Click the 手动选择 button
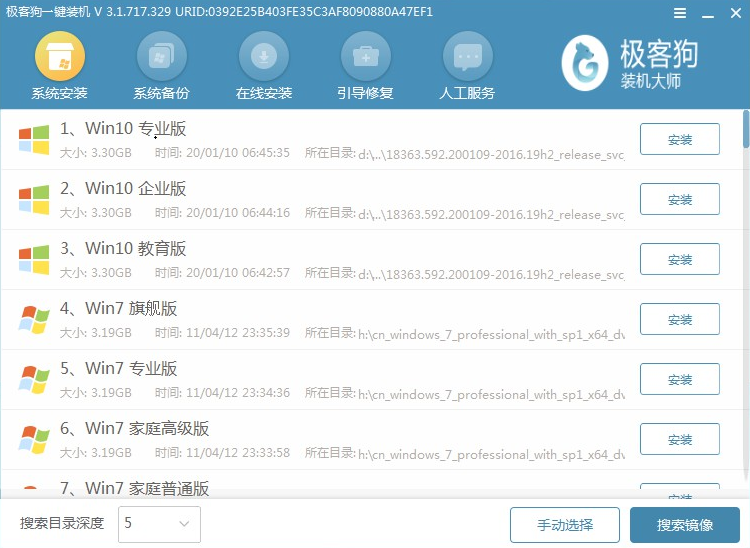Image resolution: width=750 pixels, height=548 pixels. point(564,525)
